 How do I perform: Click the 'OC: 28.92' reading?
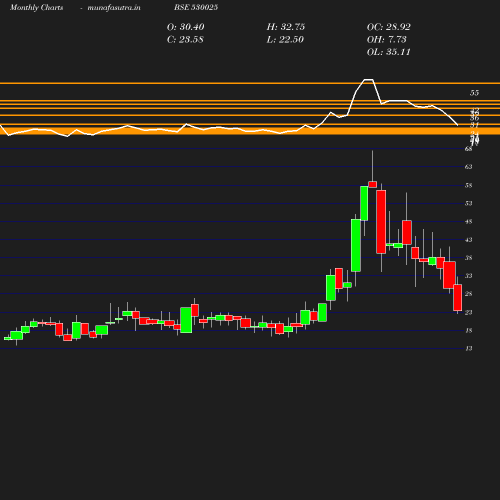click(x=389, y=27)
